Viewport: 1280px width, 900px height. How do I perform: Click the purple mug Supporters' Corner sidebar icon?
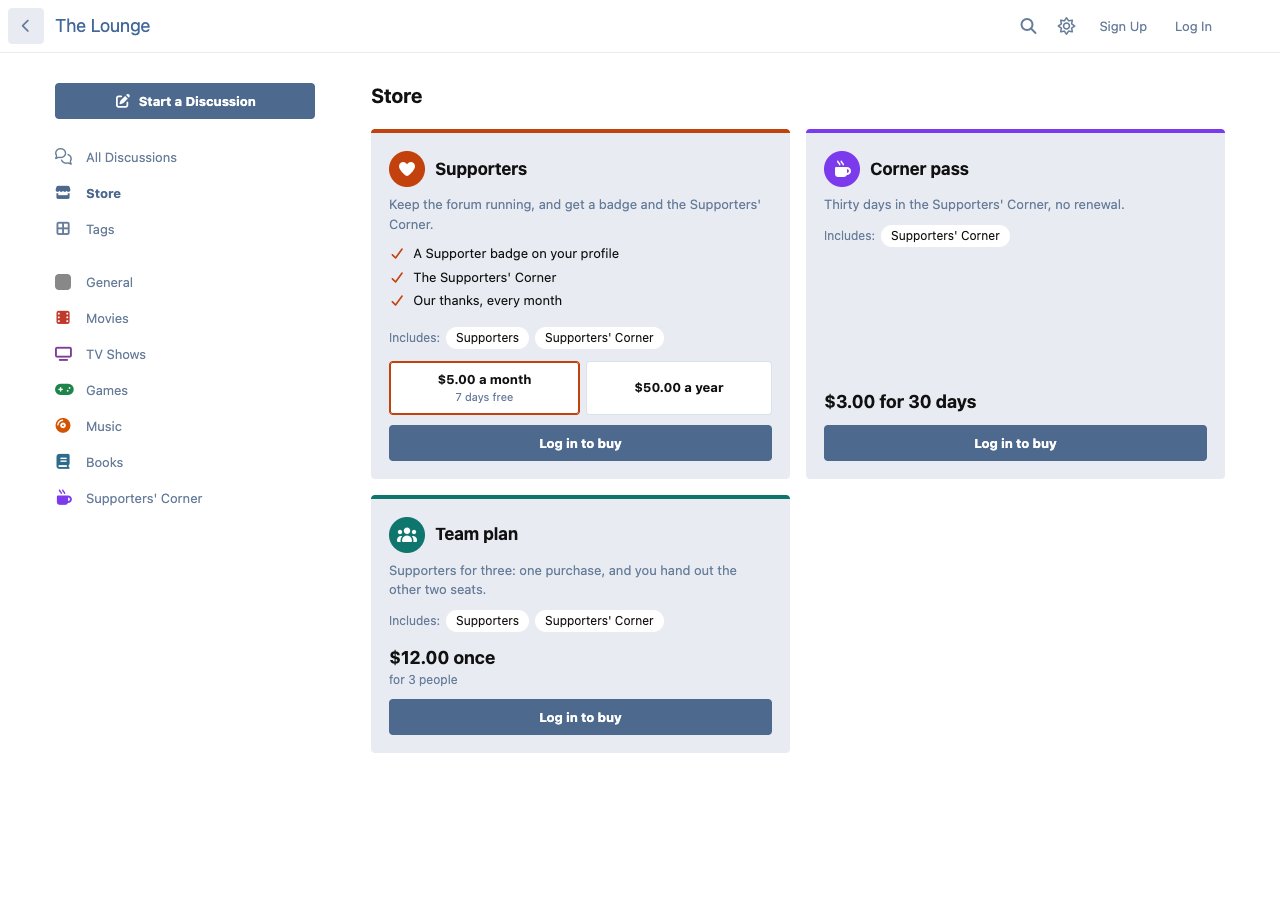(64, 498)
